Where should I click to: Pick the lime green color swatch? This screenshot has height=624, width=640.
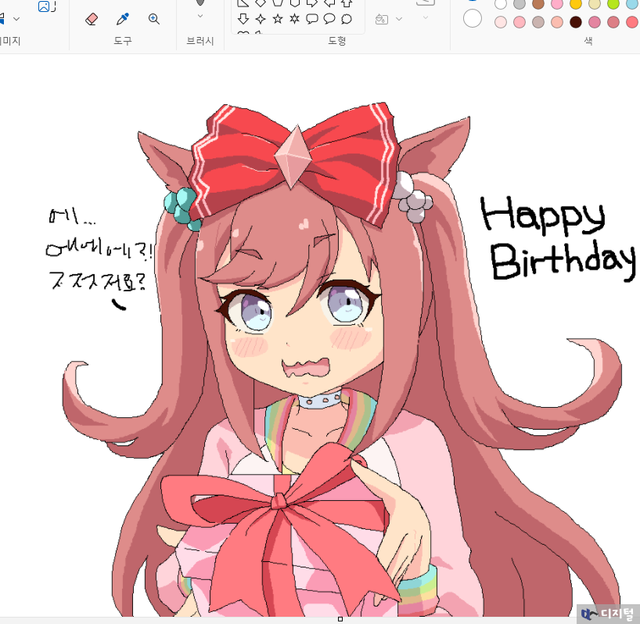(x=613, y=4)
